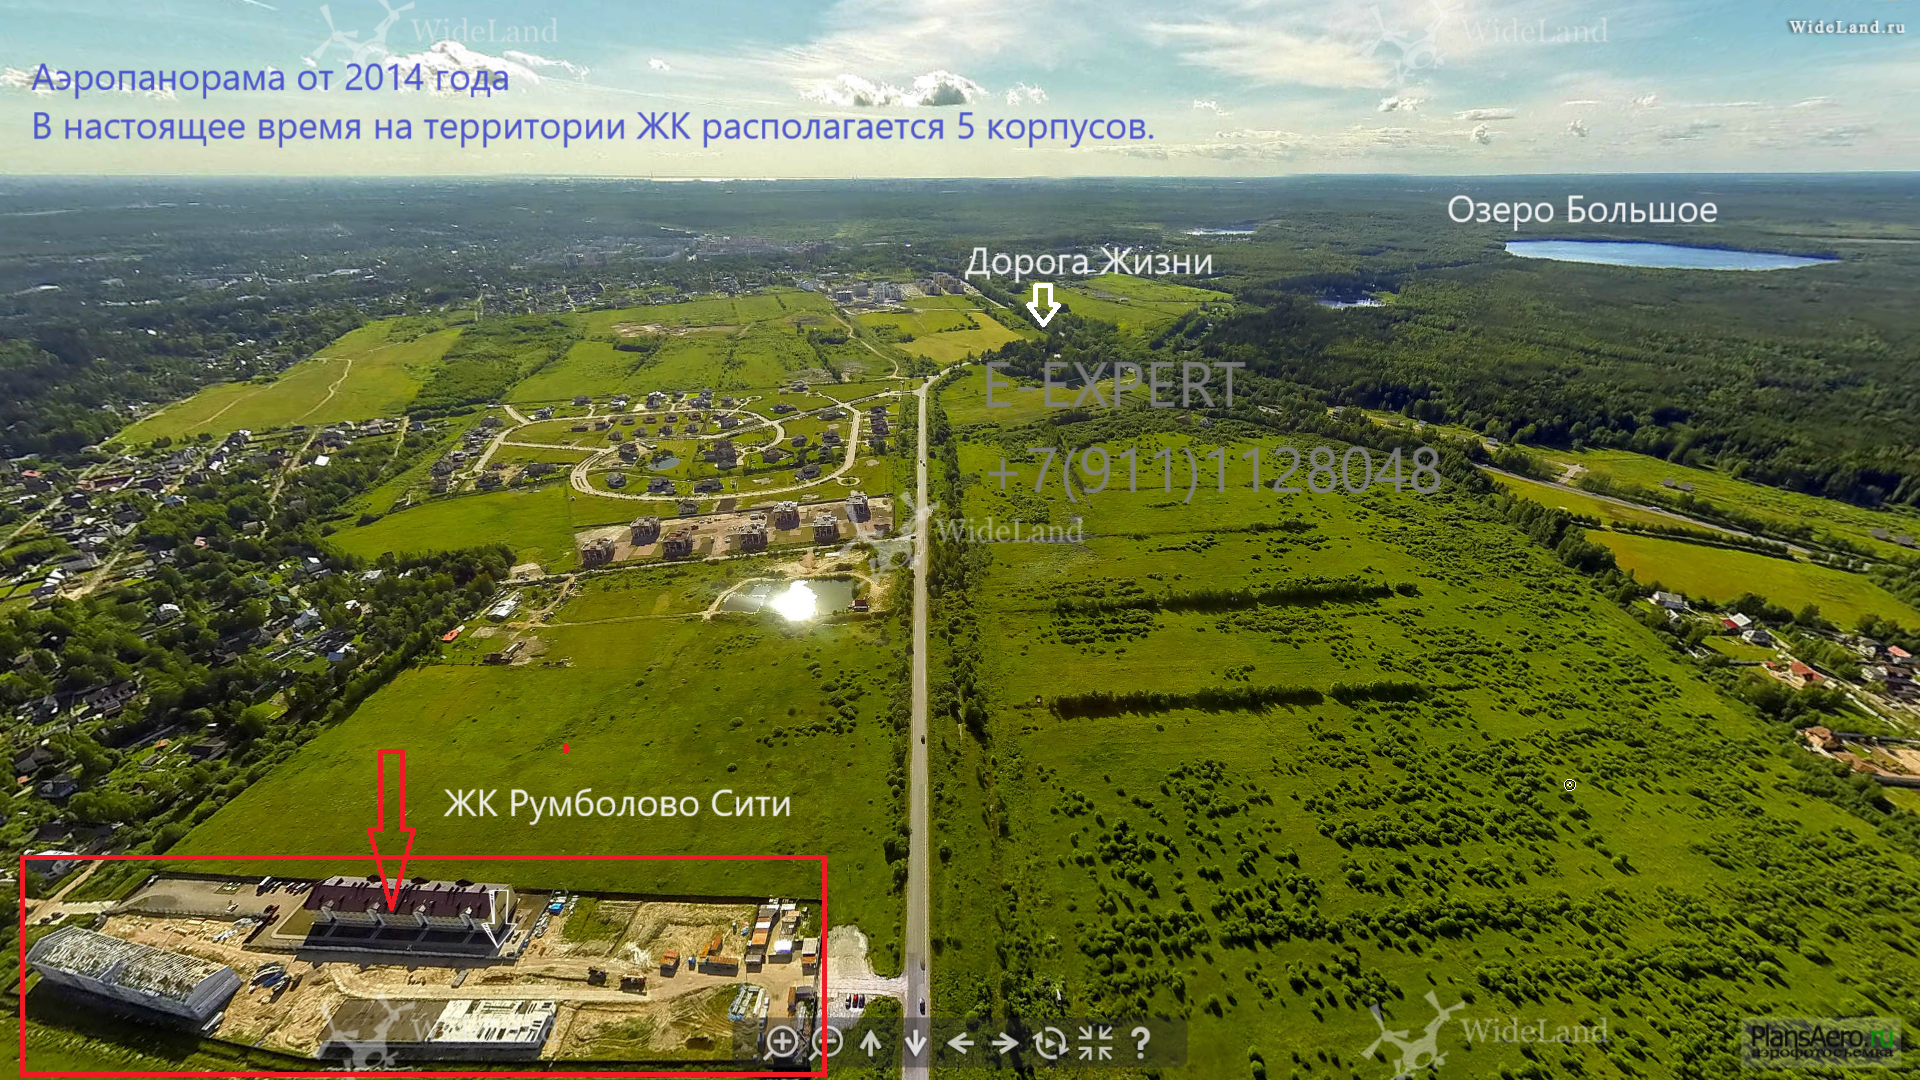Toggle fullscreen with the inward-arrows icon
Screen dimensions: 1920x1080
(1095, 1043)
